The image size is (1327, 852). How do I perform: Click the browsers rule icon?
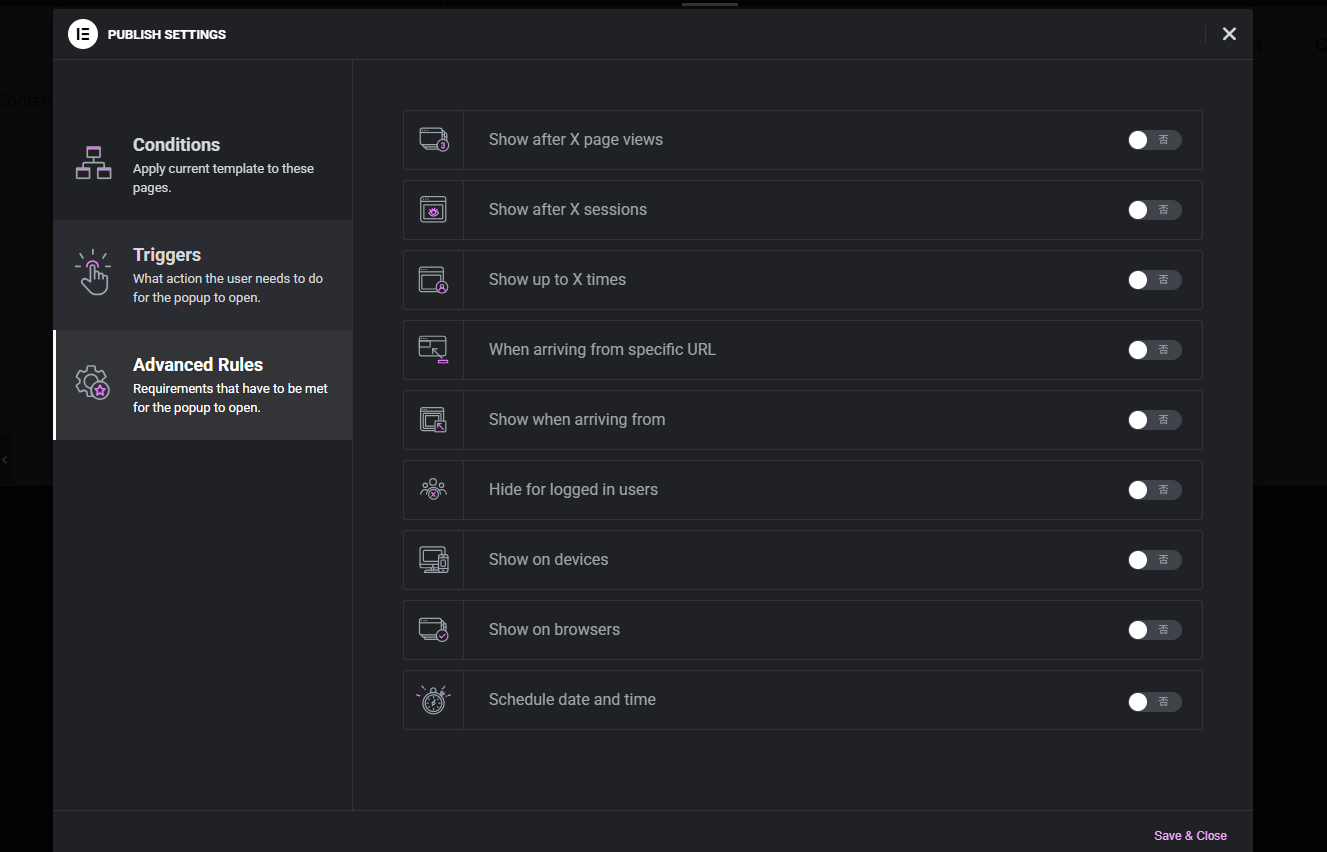pyautogui.click(x=433, y=630)
